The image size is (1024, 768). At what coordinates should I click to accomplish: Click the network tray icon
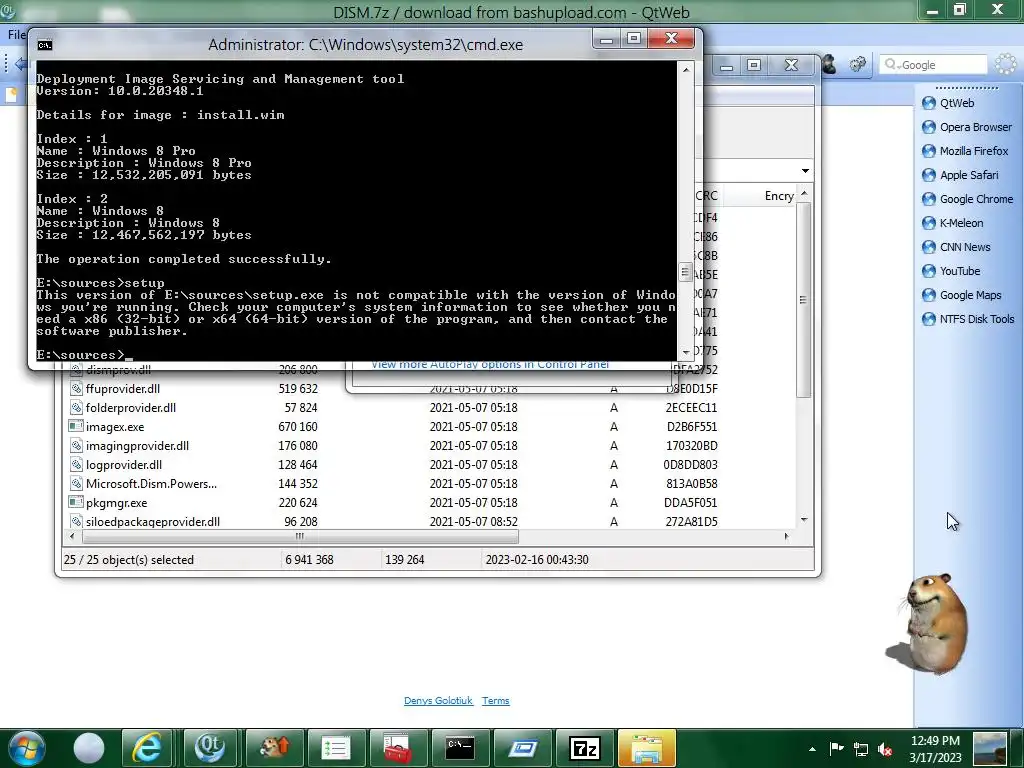pos(861,749)
